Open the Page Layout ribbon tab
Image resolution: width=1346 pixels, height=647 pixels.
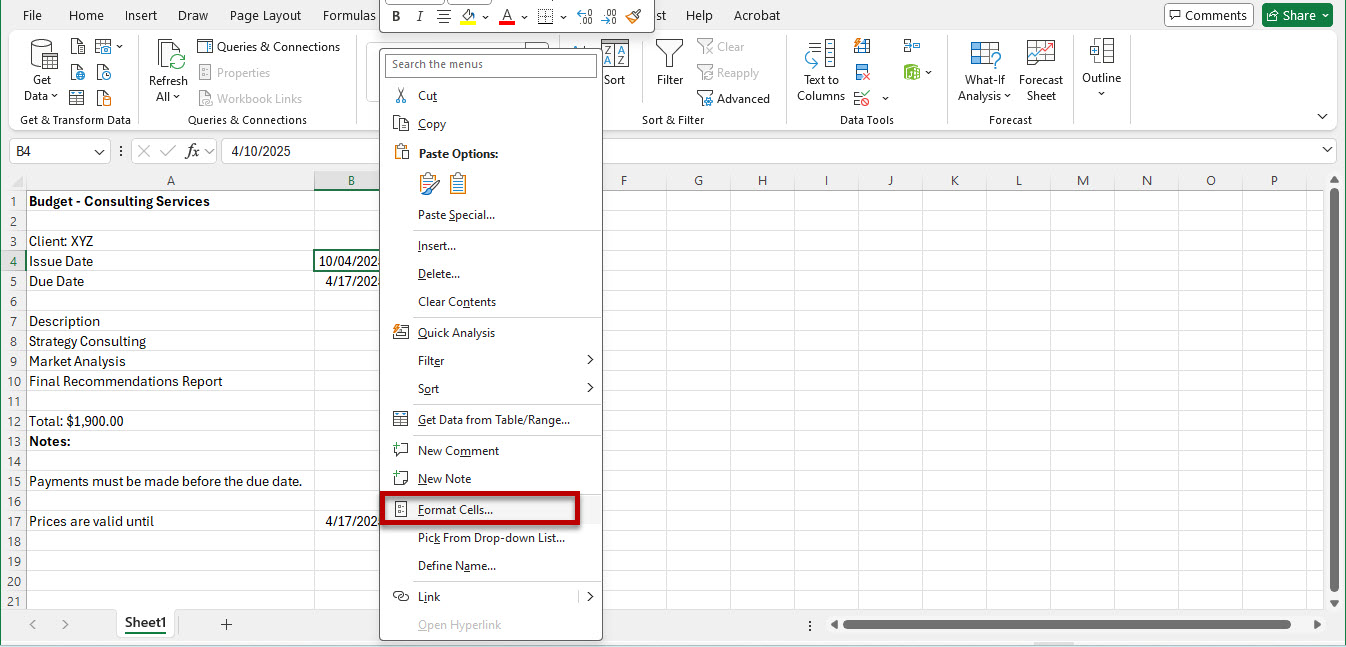(x=265, y=15)
